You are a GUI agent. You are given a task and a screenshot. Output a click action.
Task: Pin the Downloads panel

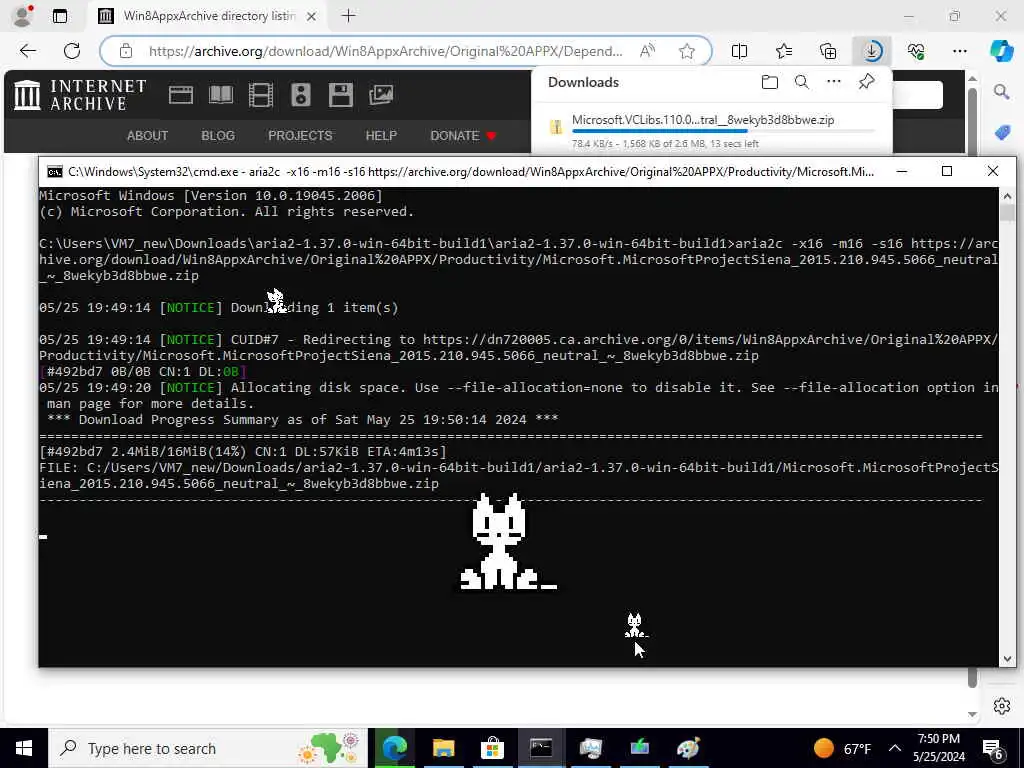coord(867,82)
